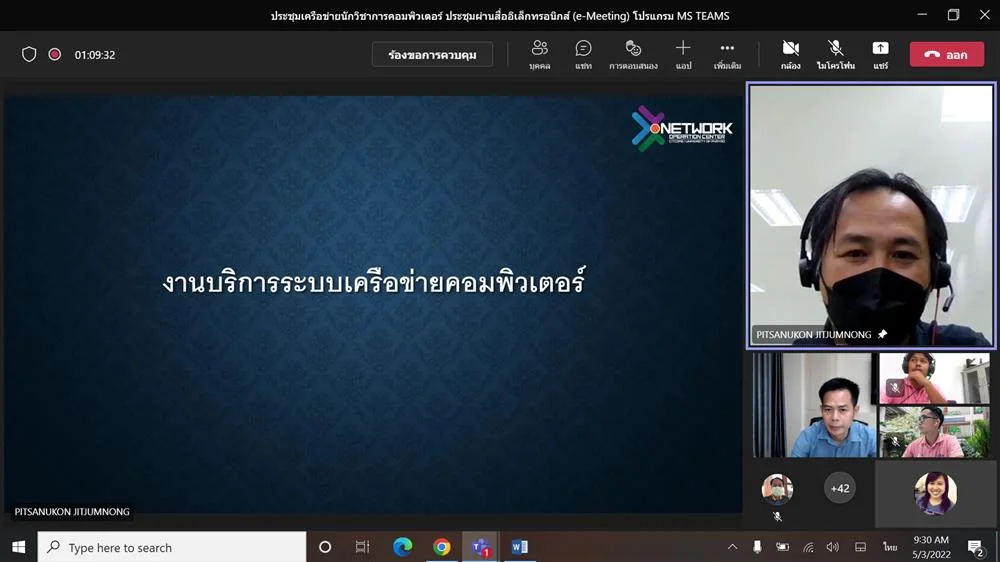Open the +42 more participants overflow

(x=840, y=488)
